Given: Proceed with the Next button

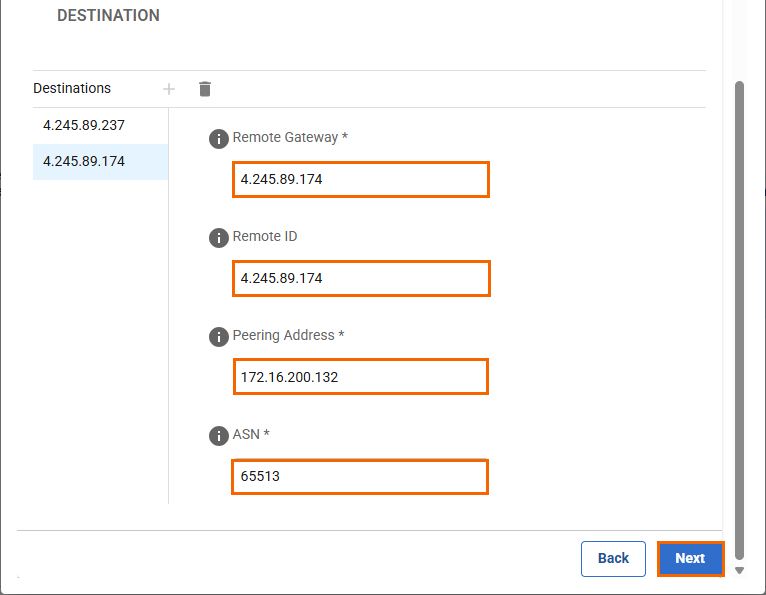Looking at the screenshot, I should coord(690,559).
